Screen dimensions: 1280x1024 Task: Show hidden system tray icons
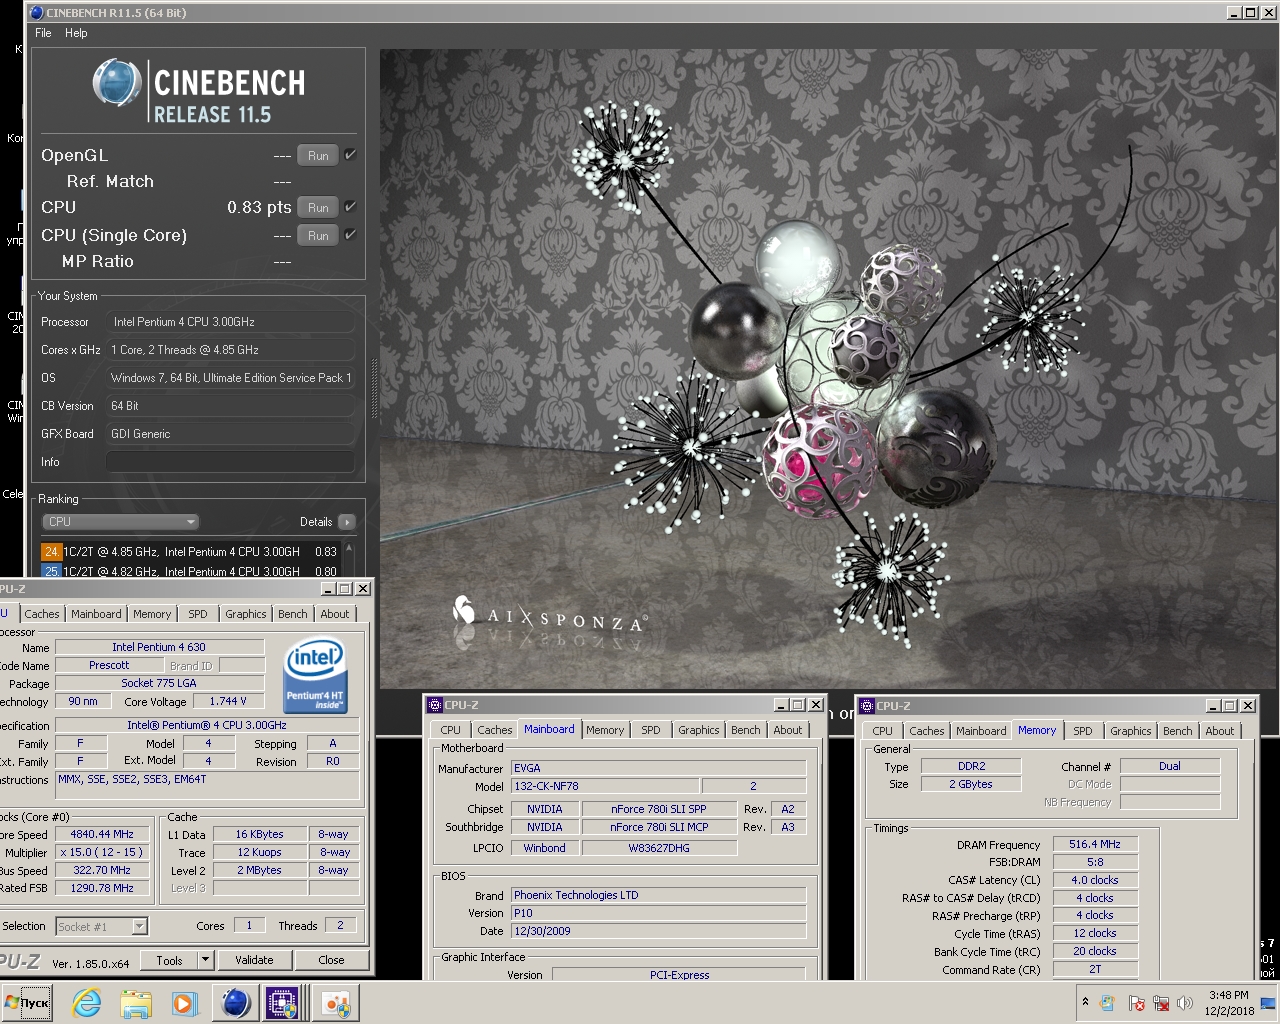[1085, 1002]
